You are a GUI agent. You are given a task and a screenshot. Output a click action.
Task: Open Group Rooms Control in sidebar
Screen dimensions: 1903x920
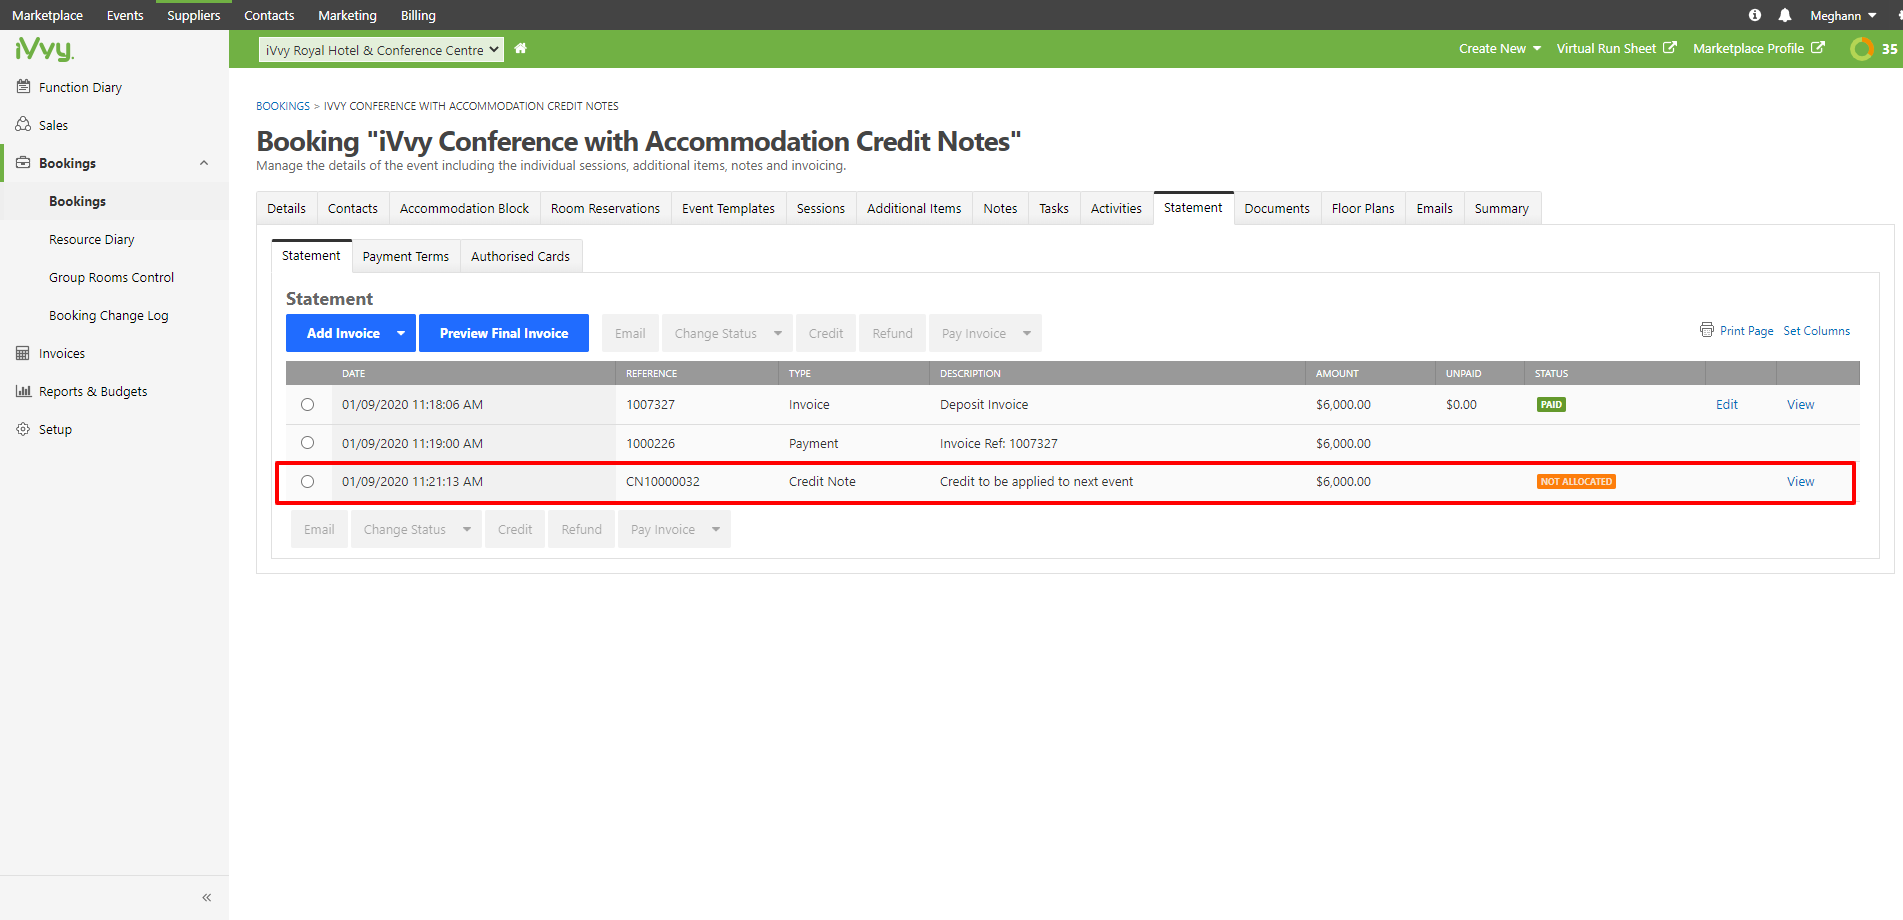111,277
